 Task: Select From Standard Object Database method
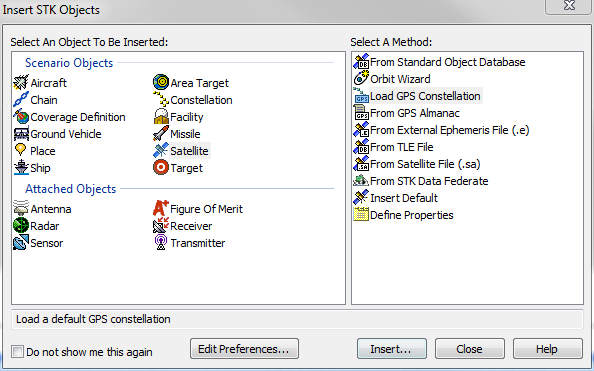click(439, 62)
